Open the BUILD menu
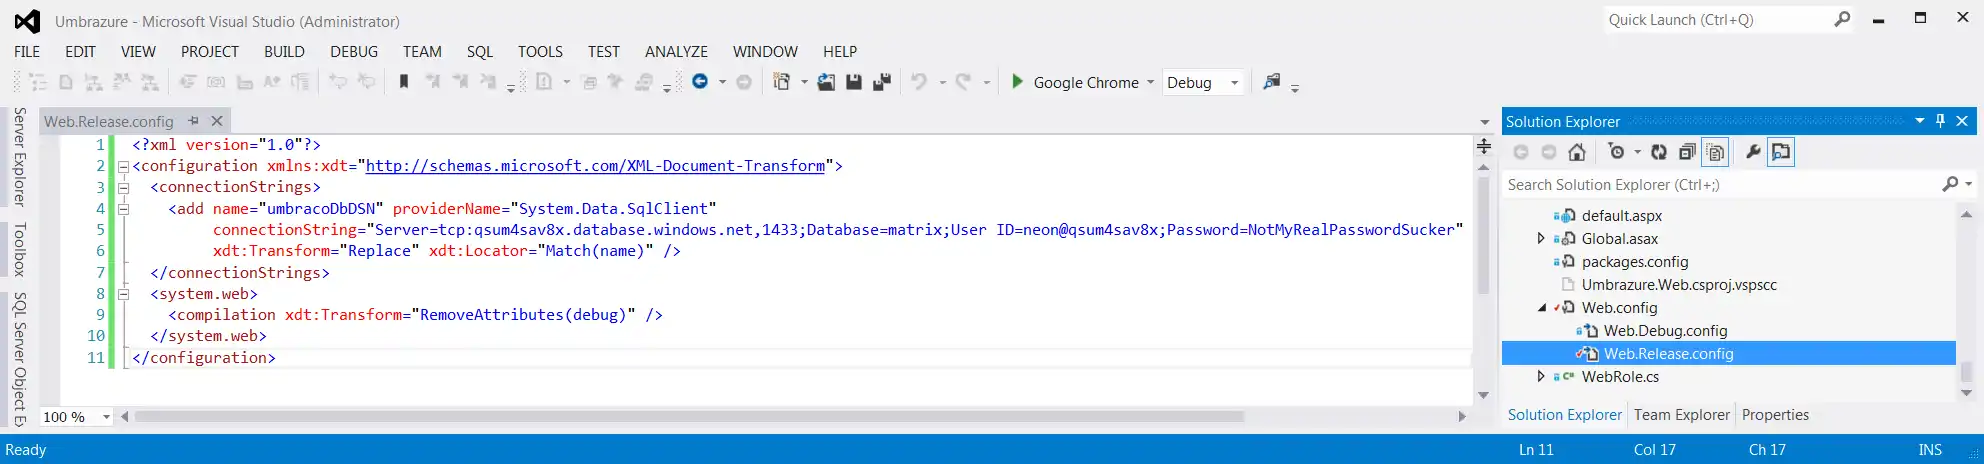Viewport: 1984px width, 464px height. 284,52
